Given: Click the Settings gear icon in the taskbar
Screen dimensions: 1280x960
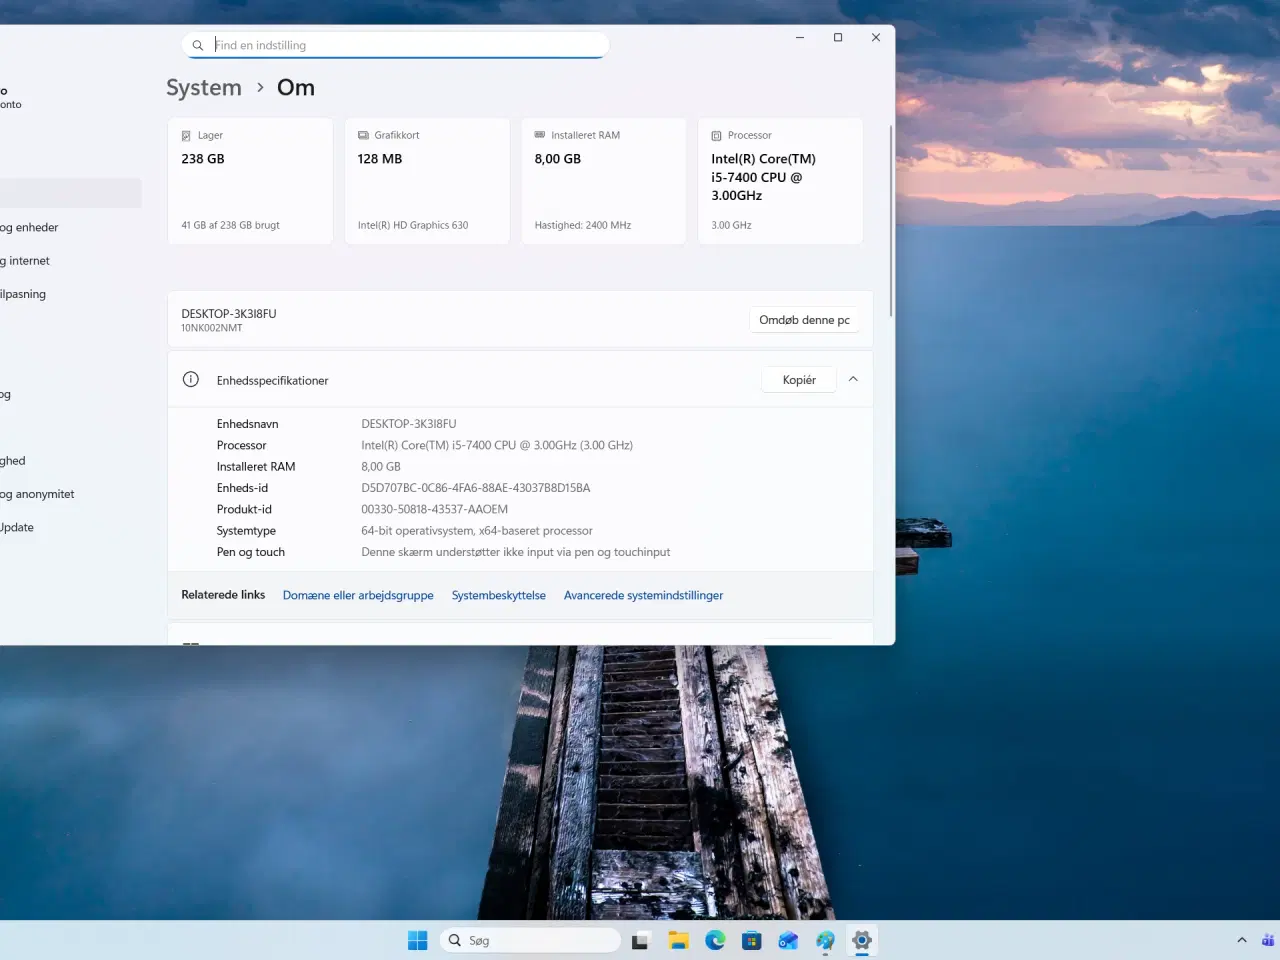Looking at the screenshot, I should (861, 940).
